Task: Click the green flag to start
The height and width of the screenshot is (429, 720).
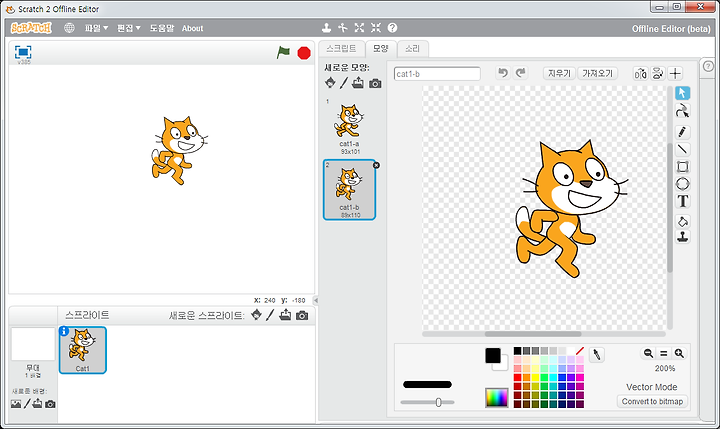Action: point(283,52)
